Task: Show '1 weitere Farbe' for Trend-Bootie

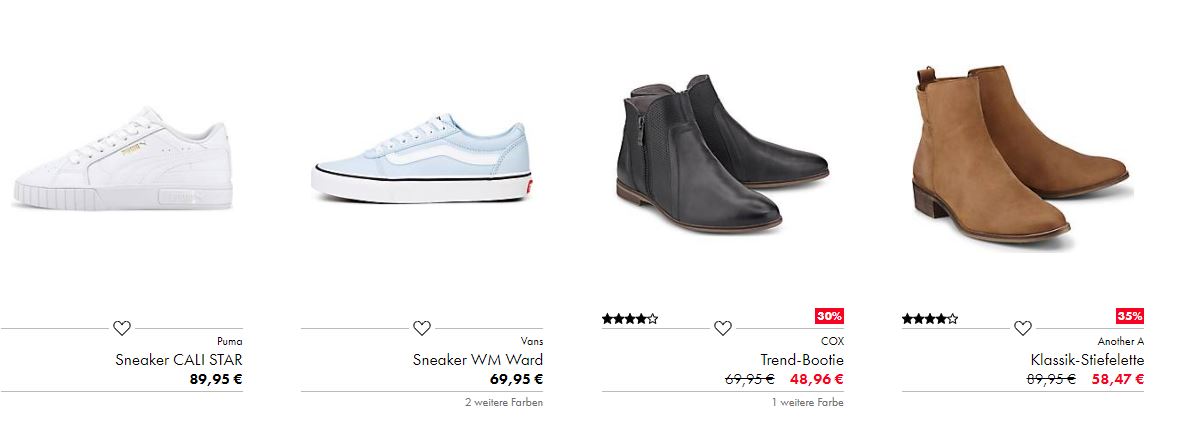Action: [807, 402]
